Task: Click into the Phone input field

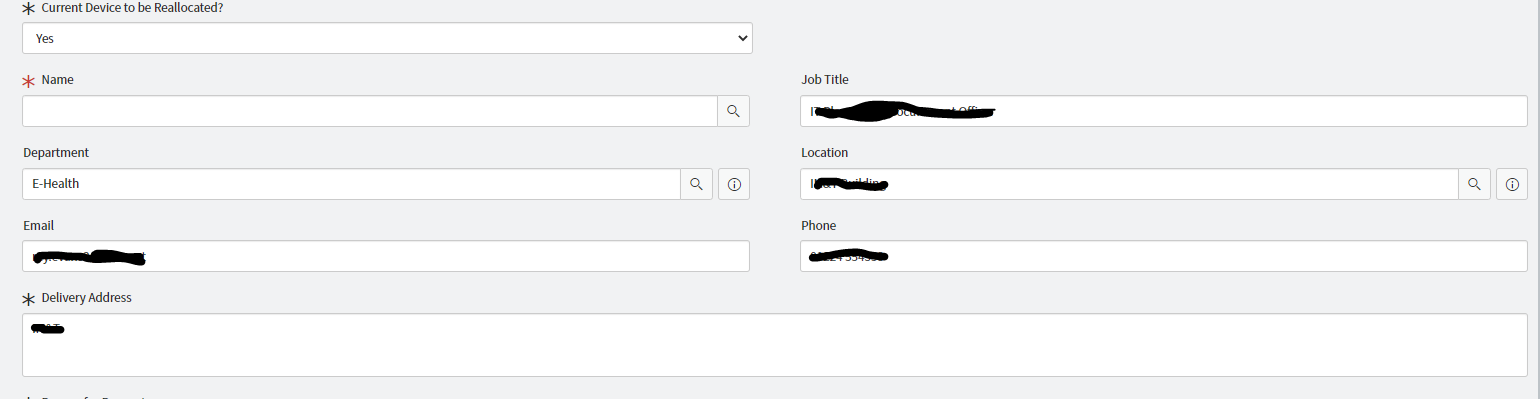Action: coord(1164,256)
